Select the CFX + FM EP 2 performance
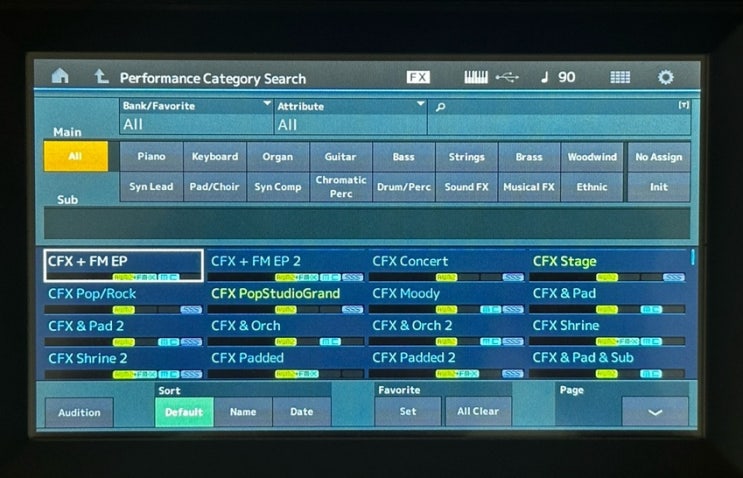This screenshot has height=478, width=743. pyautogui.click(x=286, y=266)
